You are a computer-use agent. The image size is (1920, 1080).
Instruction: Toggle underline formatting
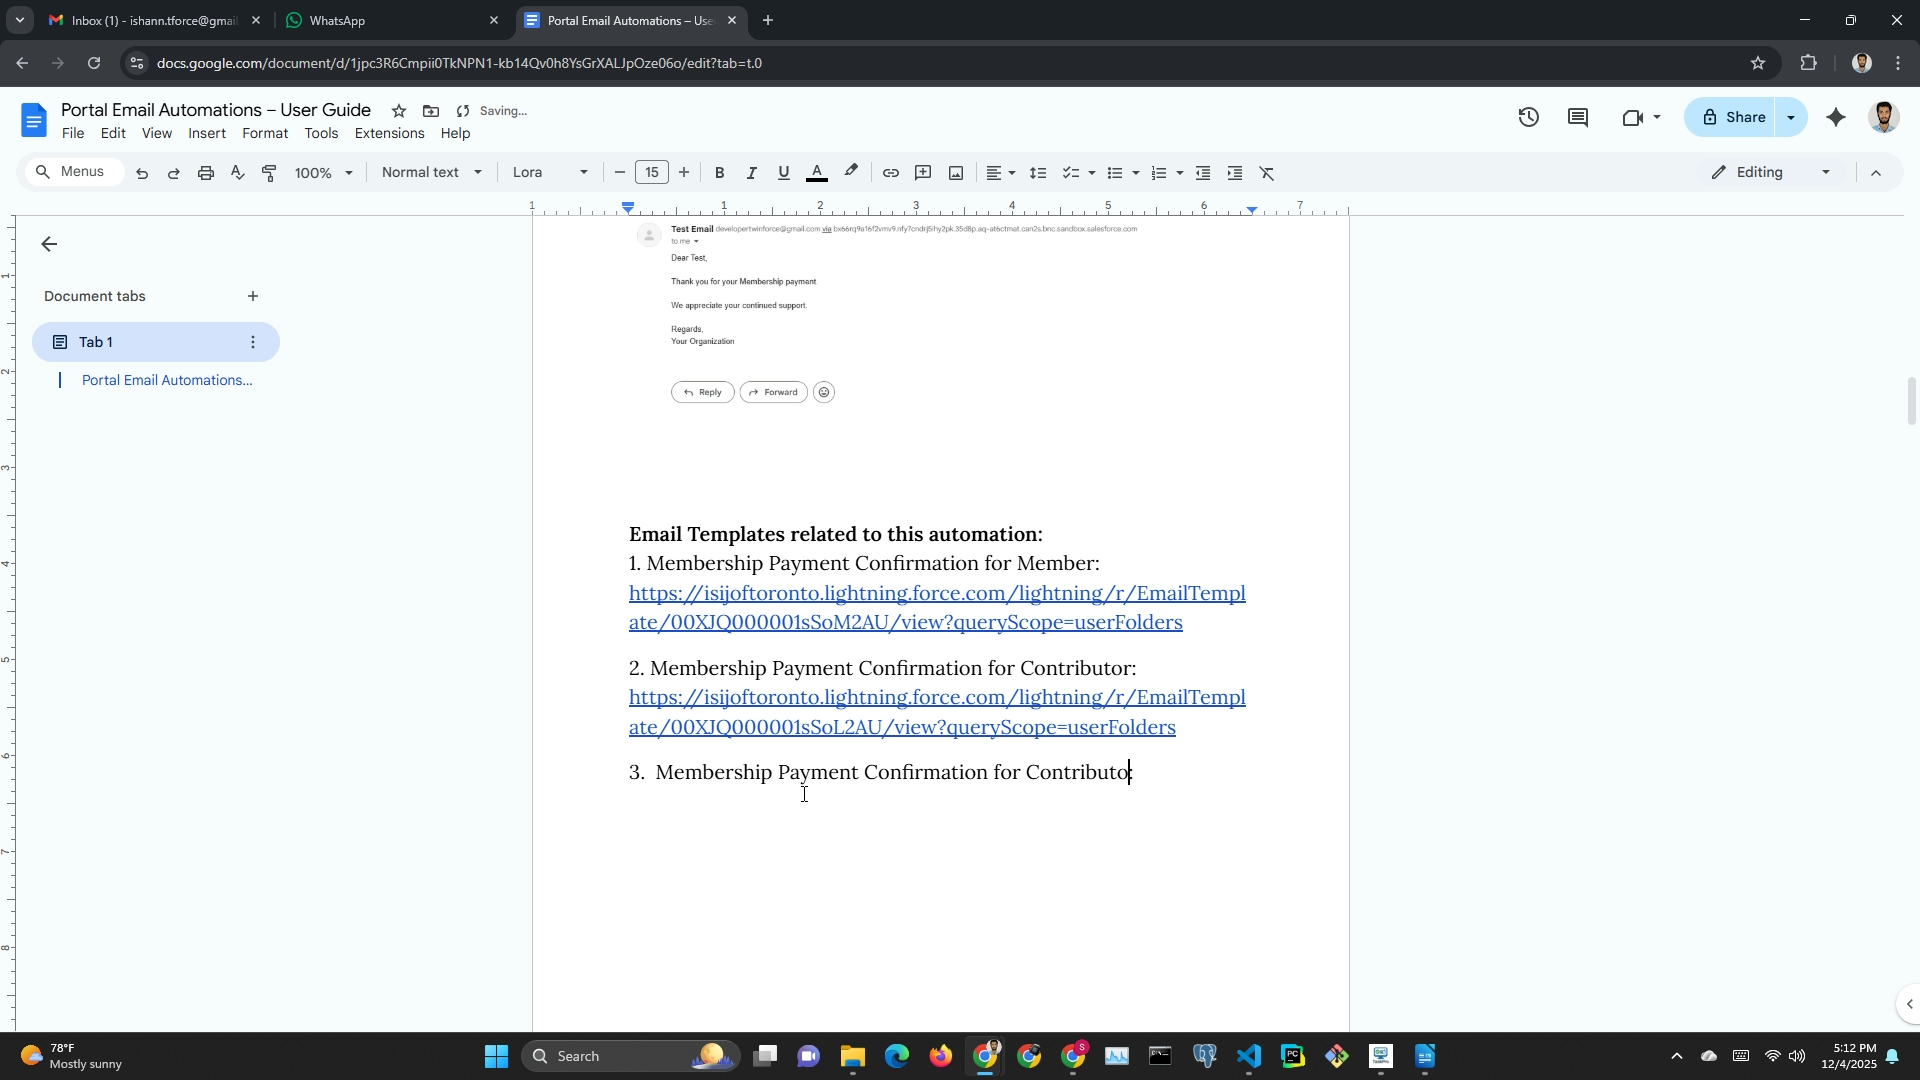coord(783,173)
